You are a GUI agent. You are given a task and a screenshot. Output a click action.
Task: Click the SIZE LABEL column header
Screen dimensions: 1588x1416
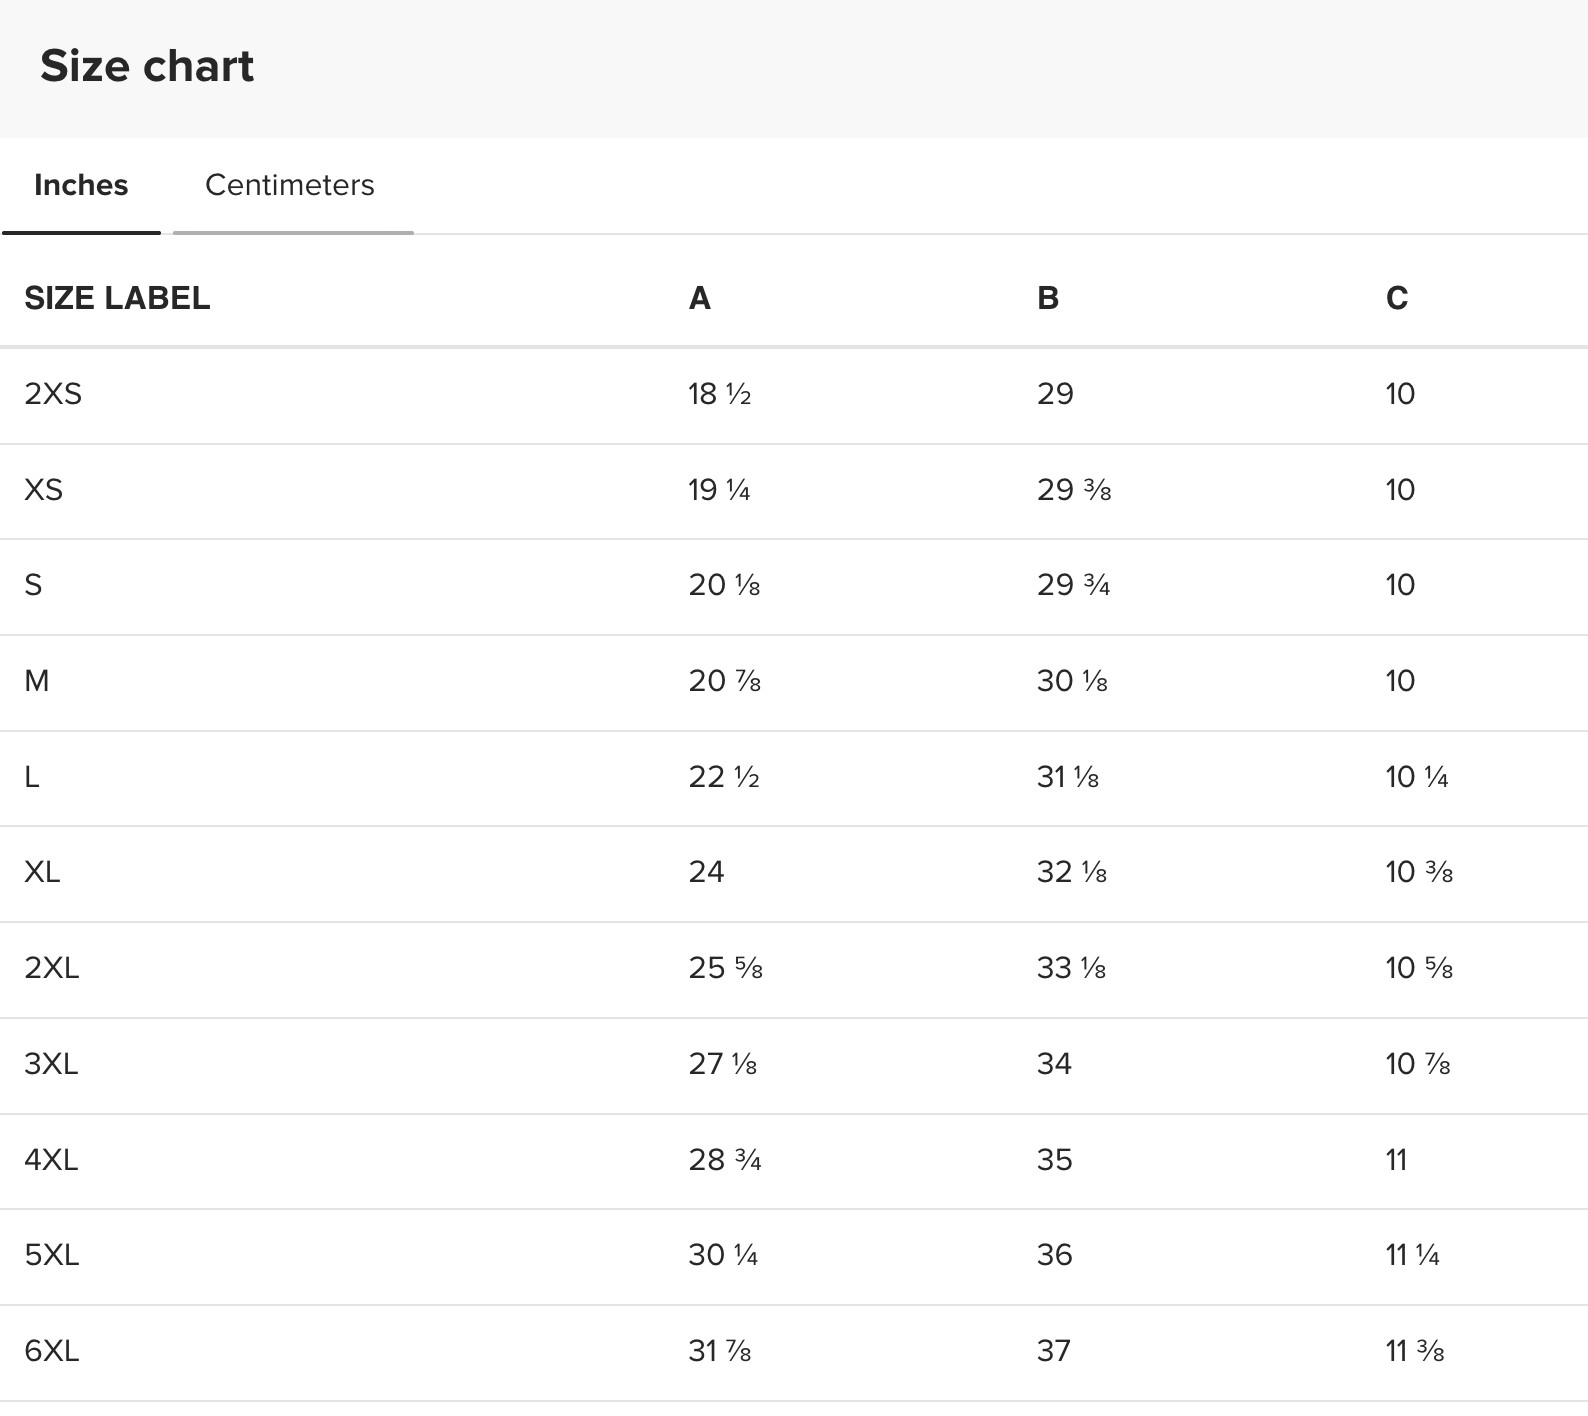(x=117, y=298)
